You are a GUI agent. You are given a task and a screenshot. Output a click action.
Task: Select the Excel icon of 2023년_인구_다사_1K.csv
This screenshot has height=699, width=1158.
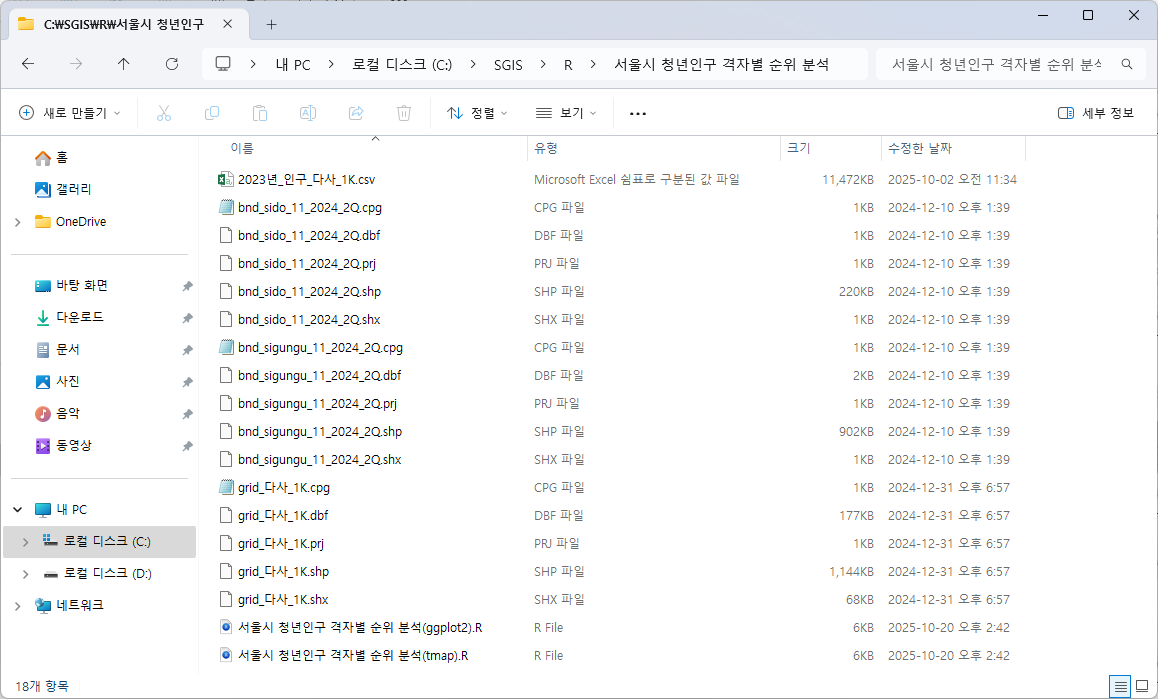pyautogui.click(x=226, y=180)
